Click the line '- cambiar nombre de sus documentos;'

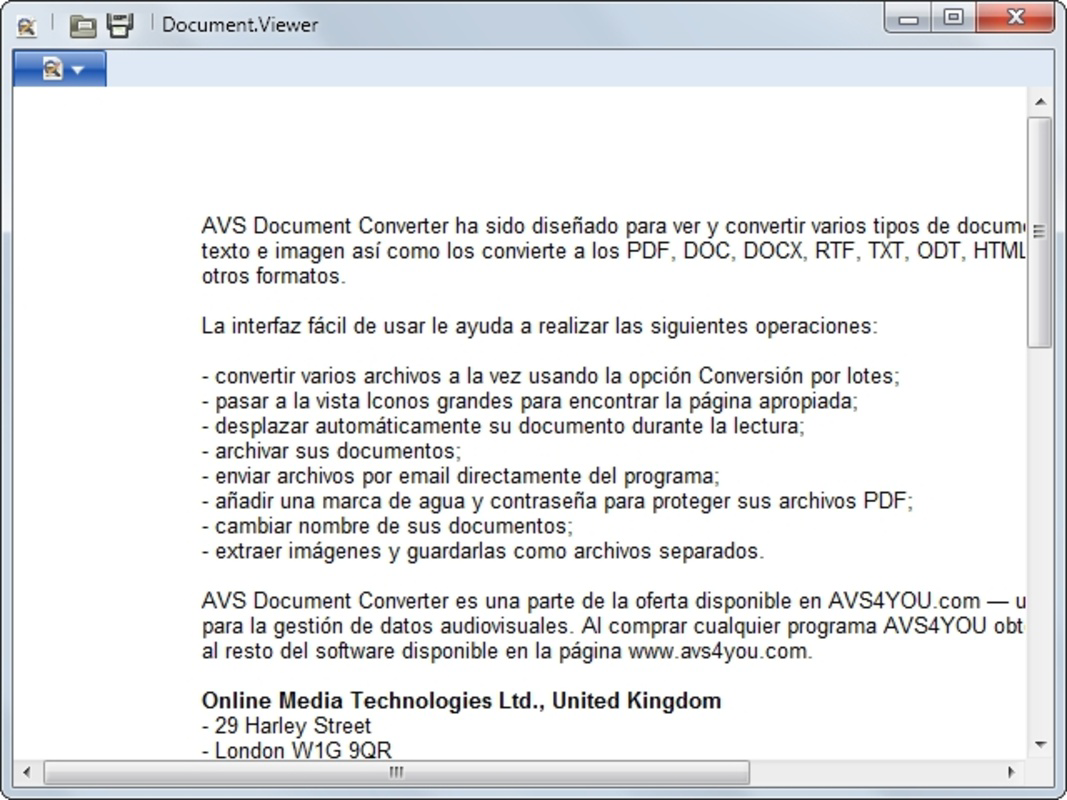pos(387,526)
